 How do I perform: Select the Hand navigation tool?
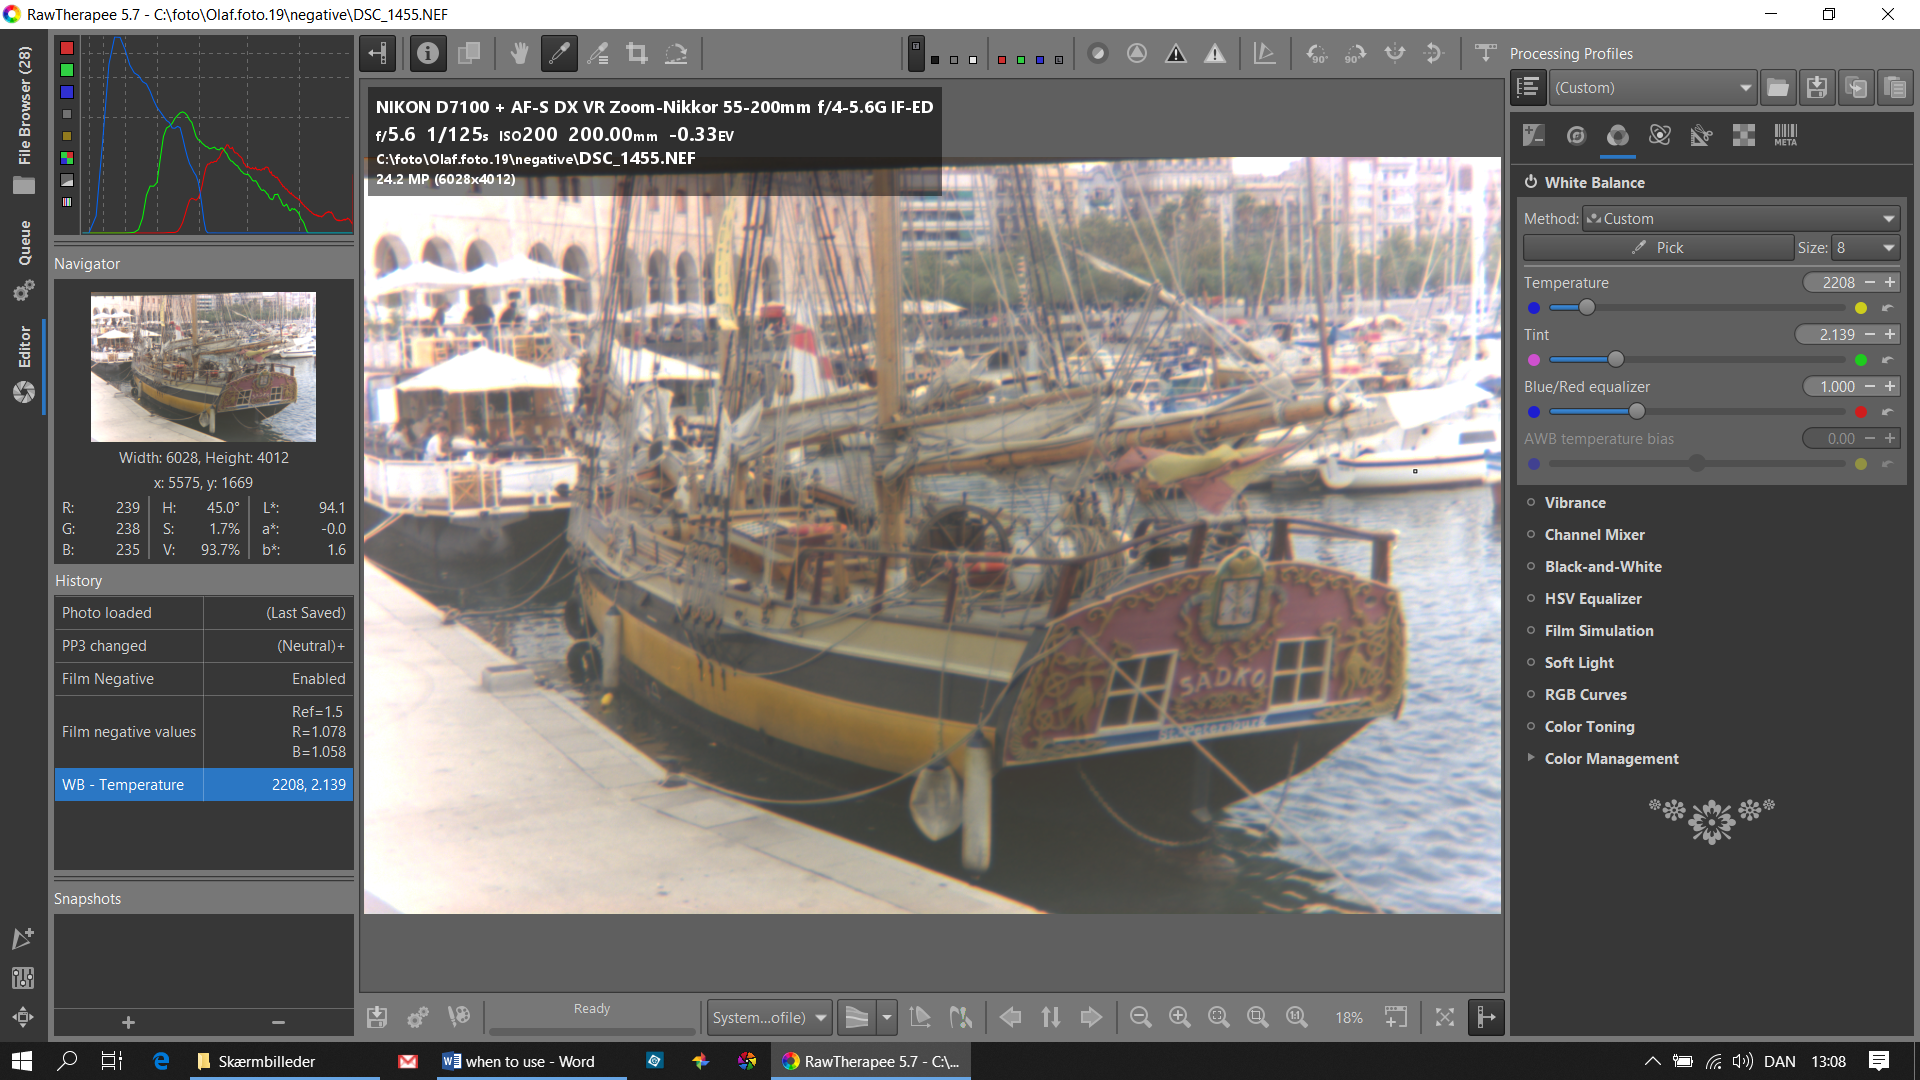pos(519,54)
